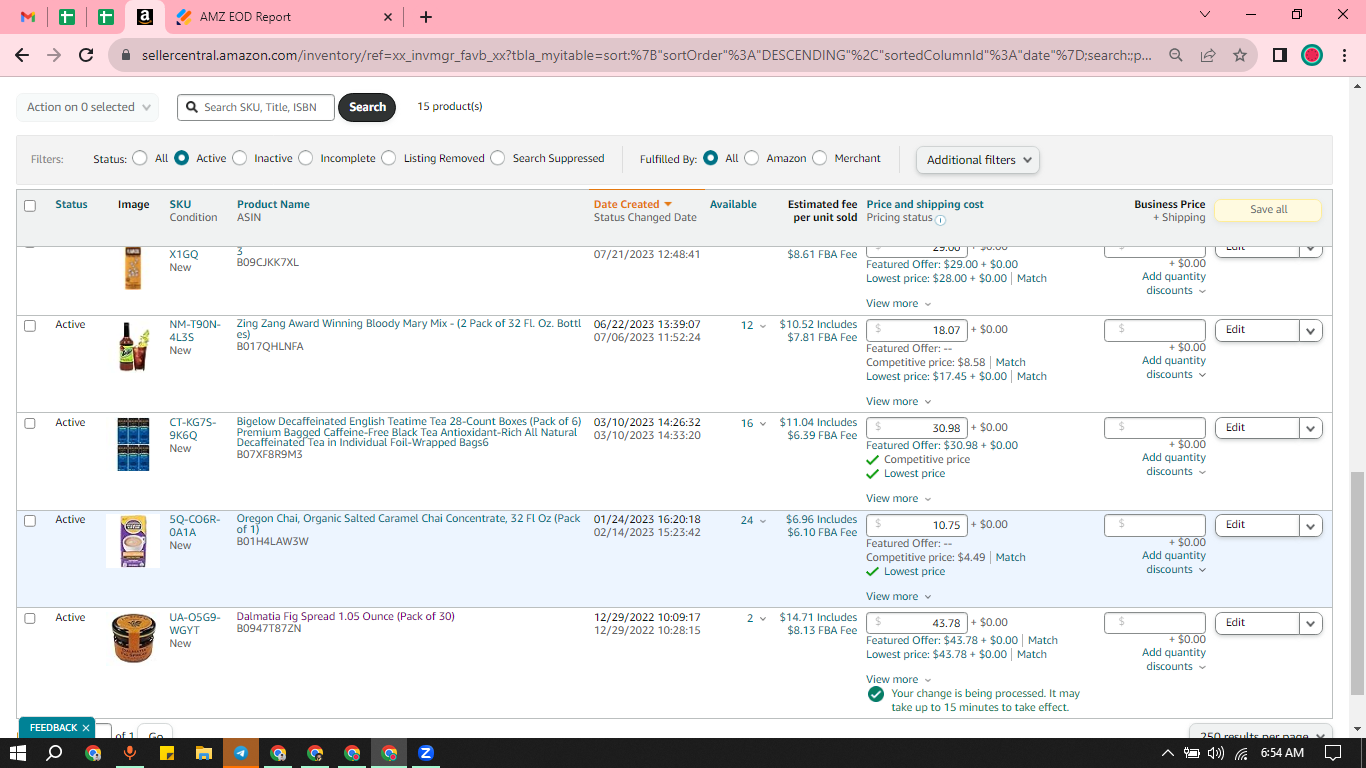Focus the Search SKU, Title, ISBN field
Image resolution: width=1366 pixels, height=768 pixels.
click(256, 107)
